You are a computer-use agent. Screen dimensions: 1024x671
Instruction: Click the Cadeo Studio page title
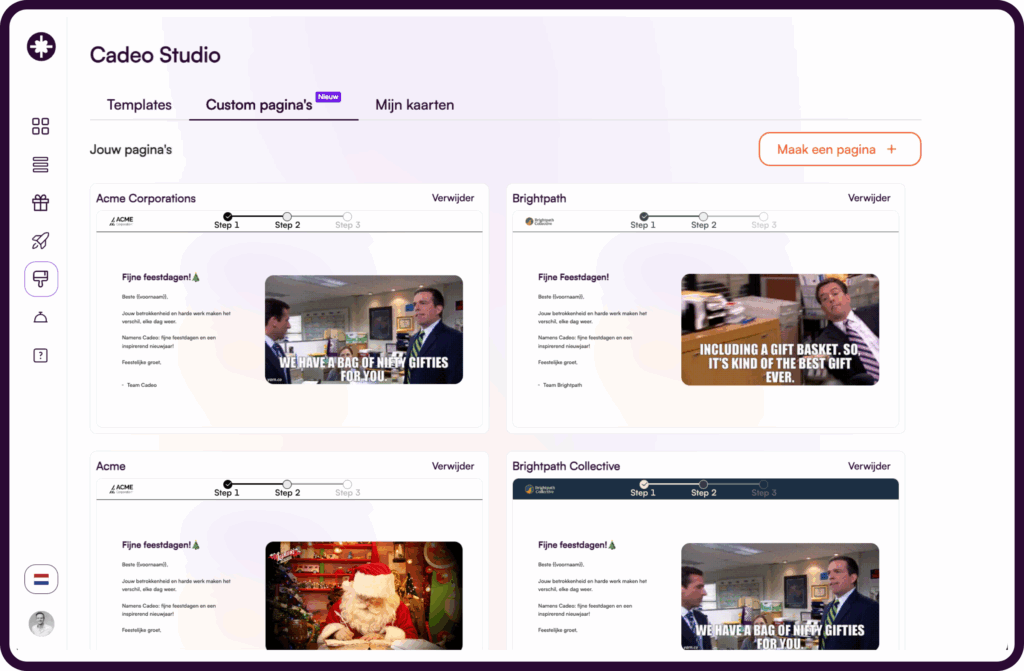point(155,55)
